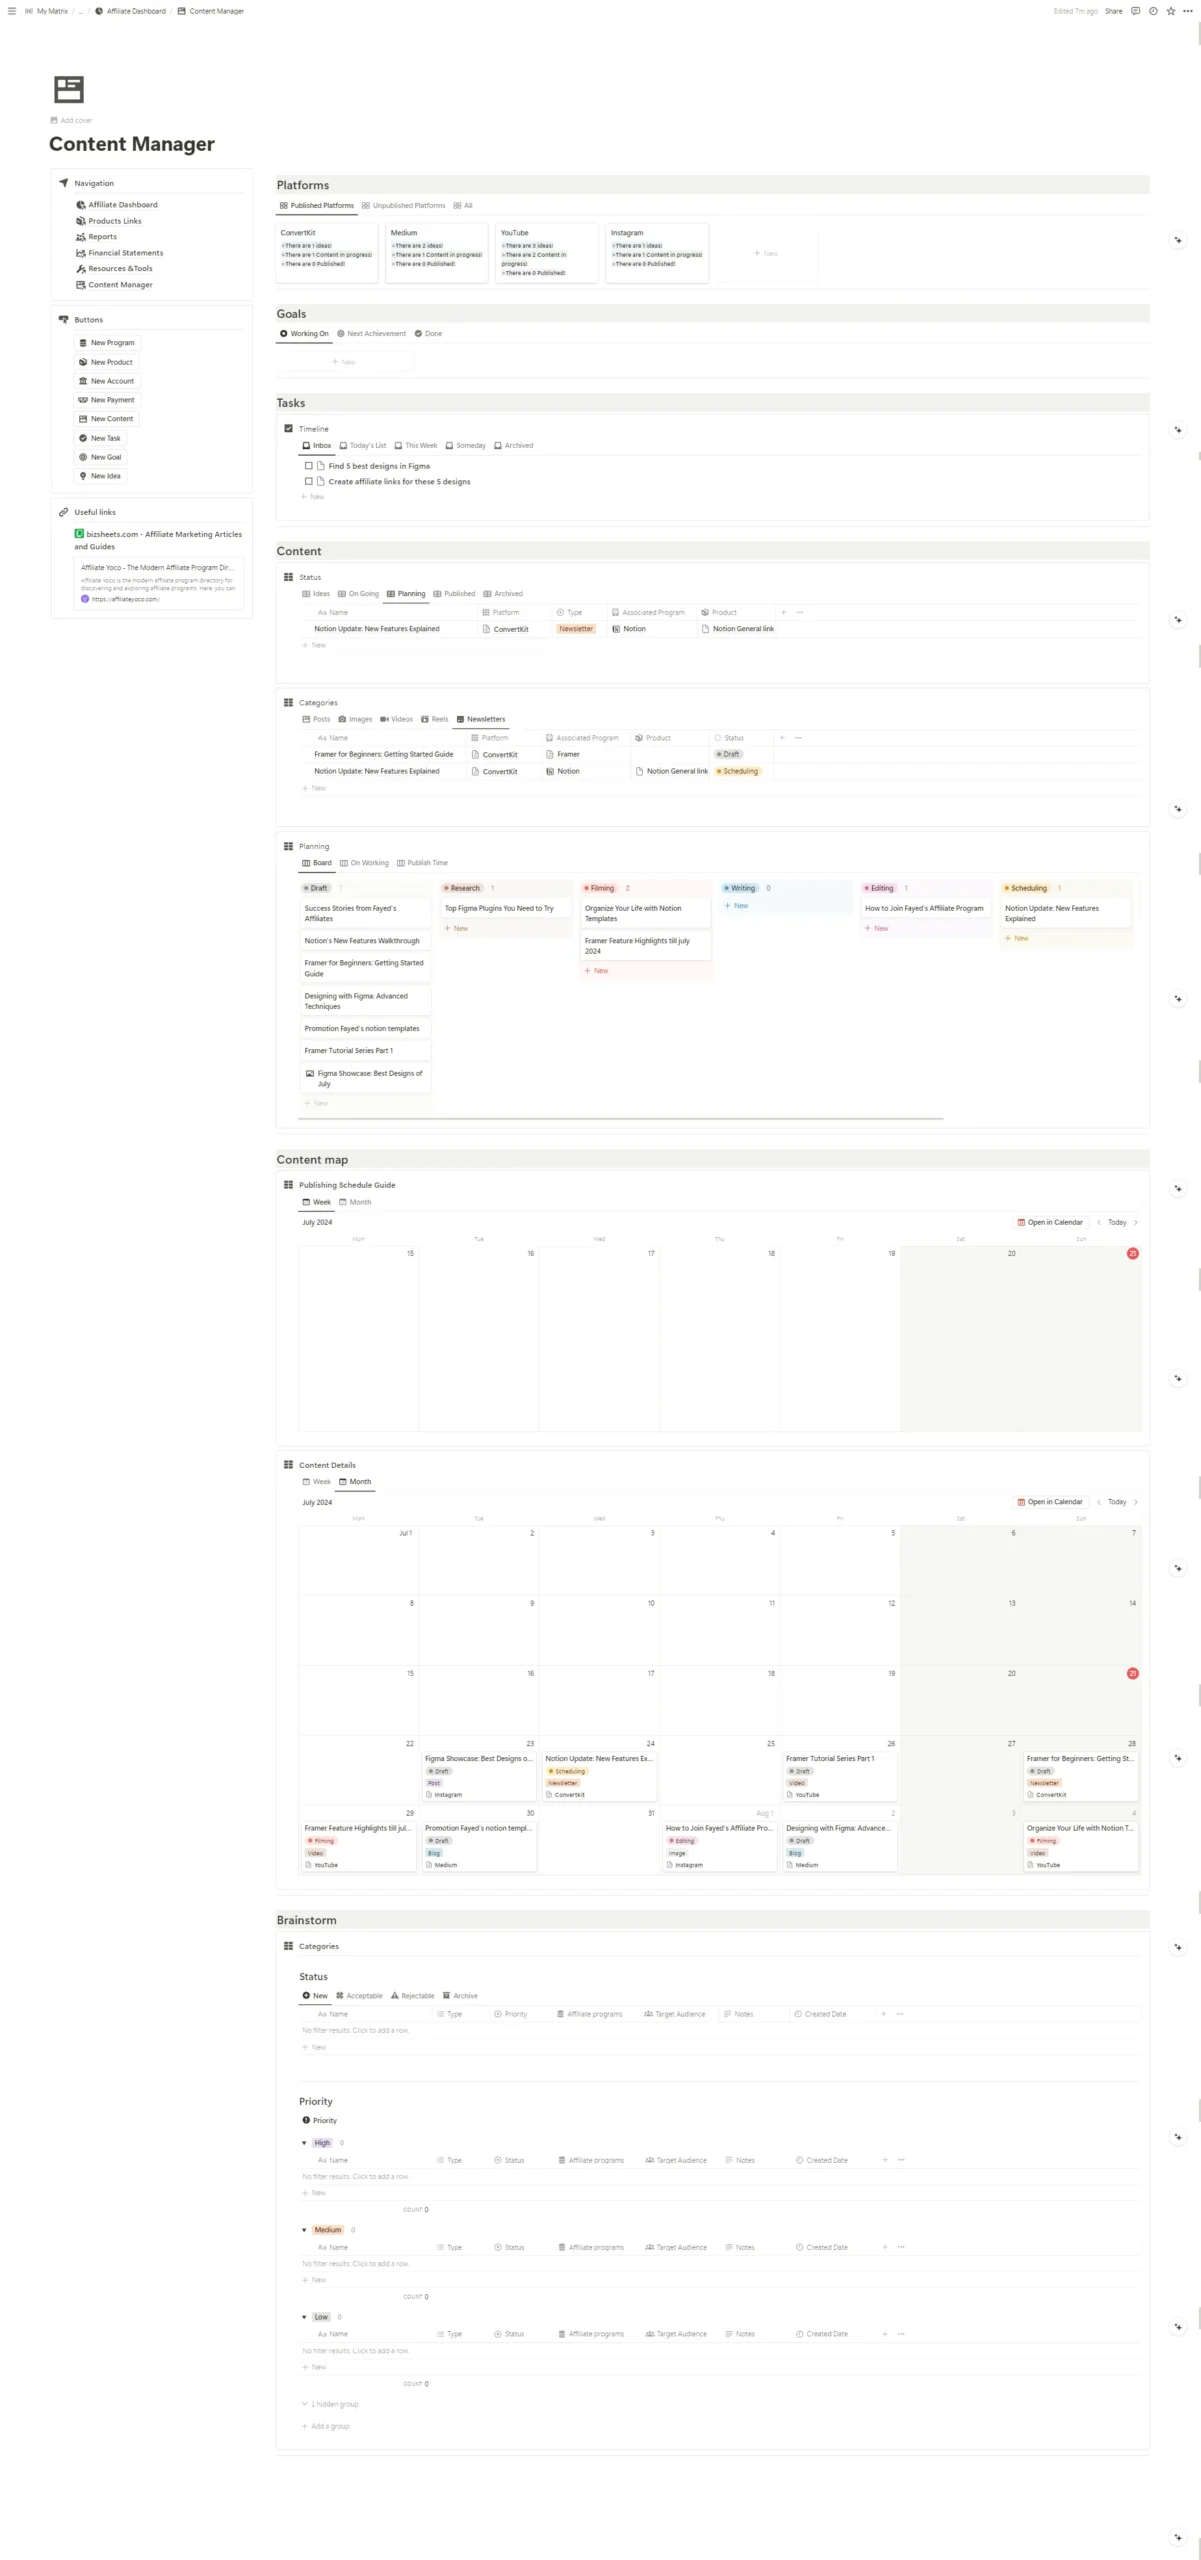Viewport: 1201px width, 2560px height.
Task: Switch to Today's List tab in Tasks
Action: tap(363, 446)
